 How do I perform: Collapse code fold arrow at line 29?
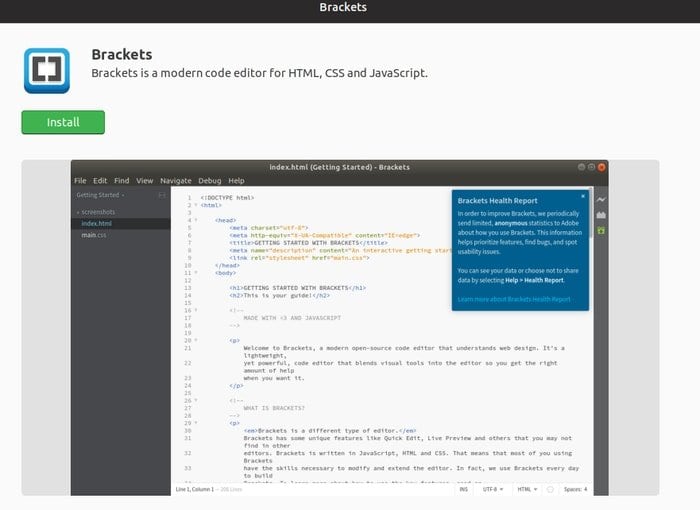click(196, 423)
